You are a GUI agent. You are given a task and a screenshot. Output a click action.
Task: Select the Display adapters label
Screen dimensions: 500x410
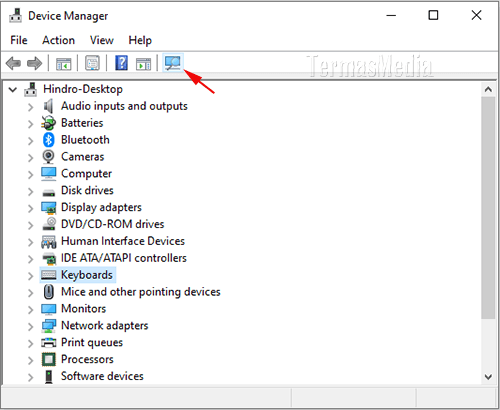(x=101, y=207)
